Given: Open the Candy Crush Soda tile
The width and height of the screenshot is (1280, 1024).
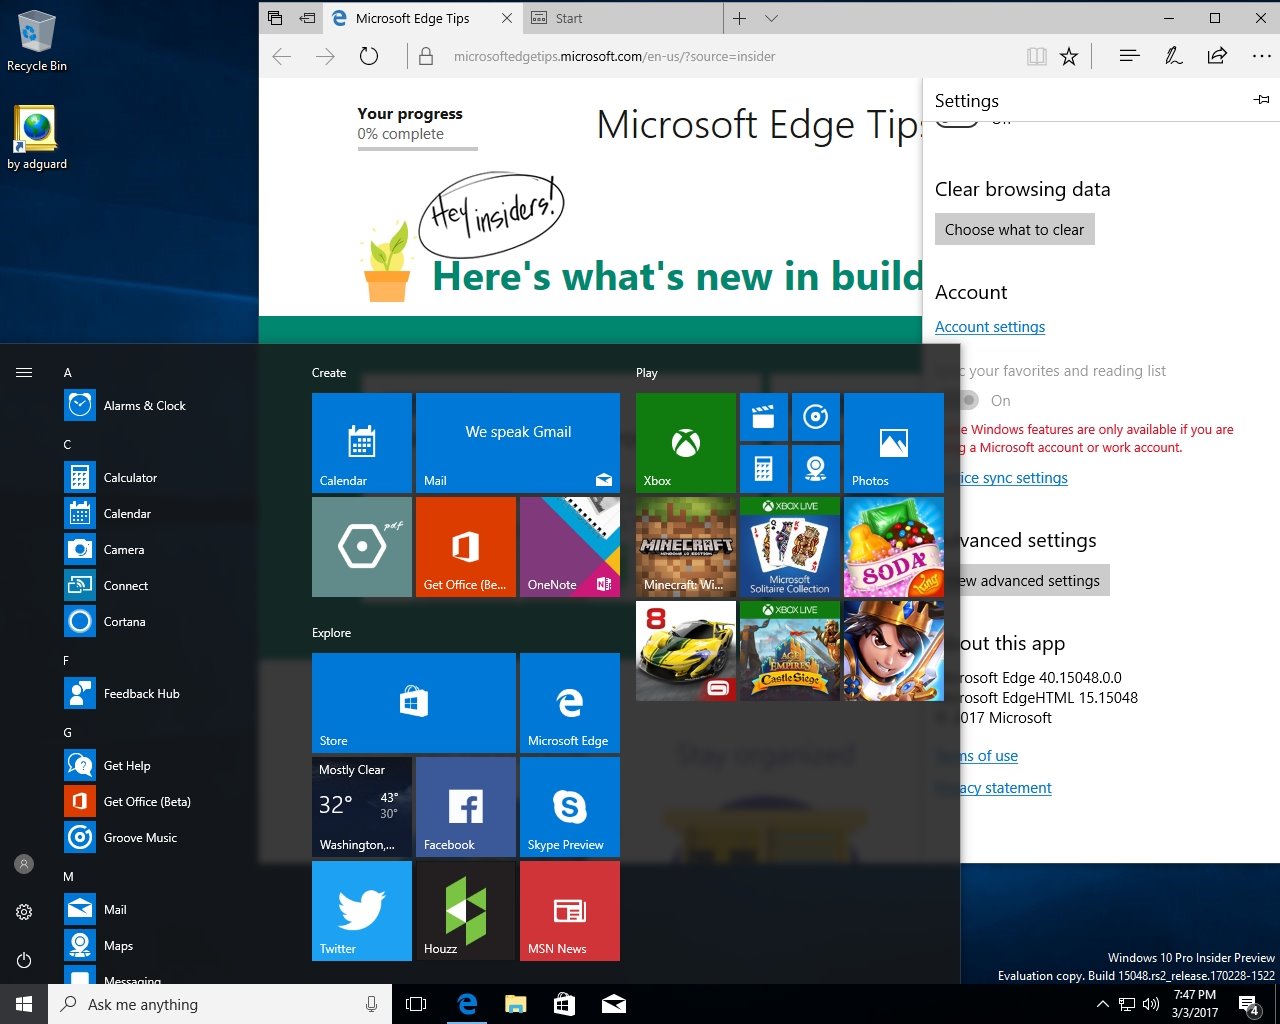Looking at the screenshot, I should click(x=894, y=547).
